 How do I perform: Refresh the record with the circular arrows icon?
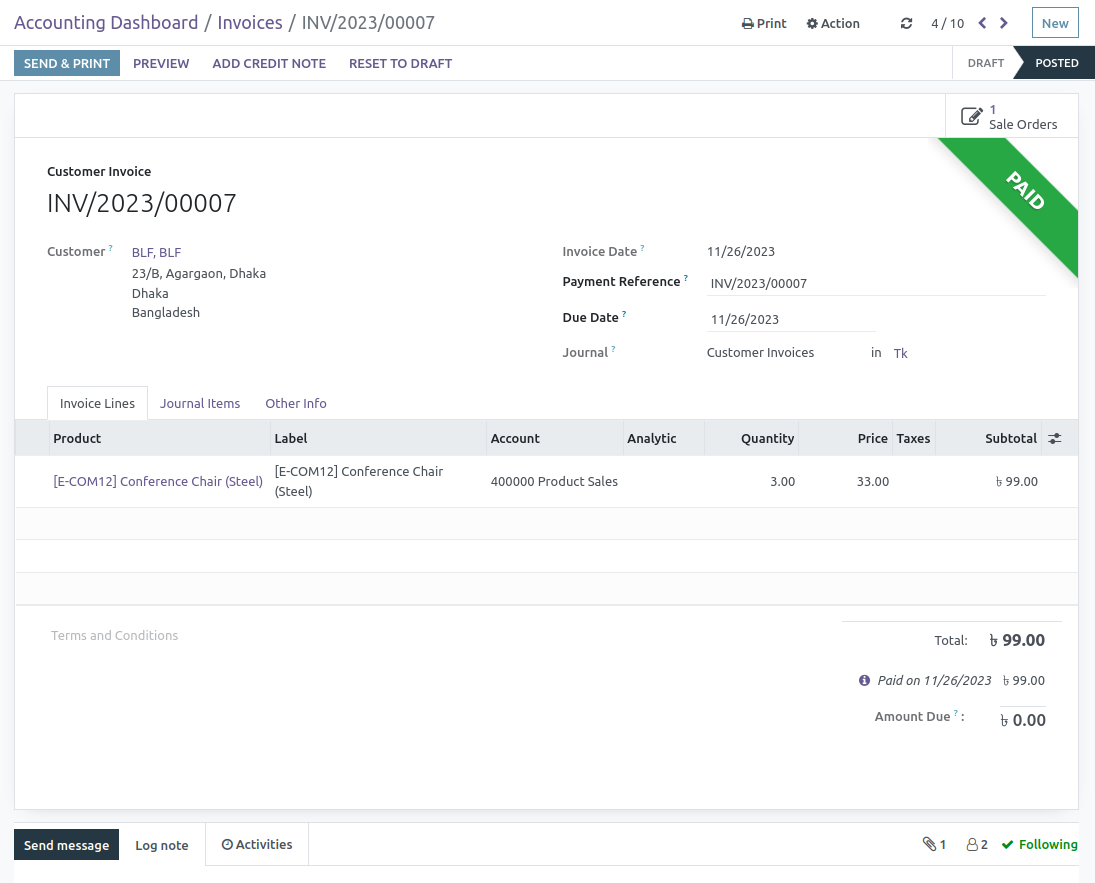click(x=907, y=23)
